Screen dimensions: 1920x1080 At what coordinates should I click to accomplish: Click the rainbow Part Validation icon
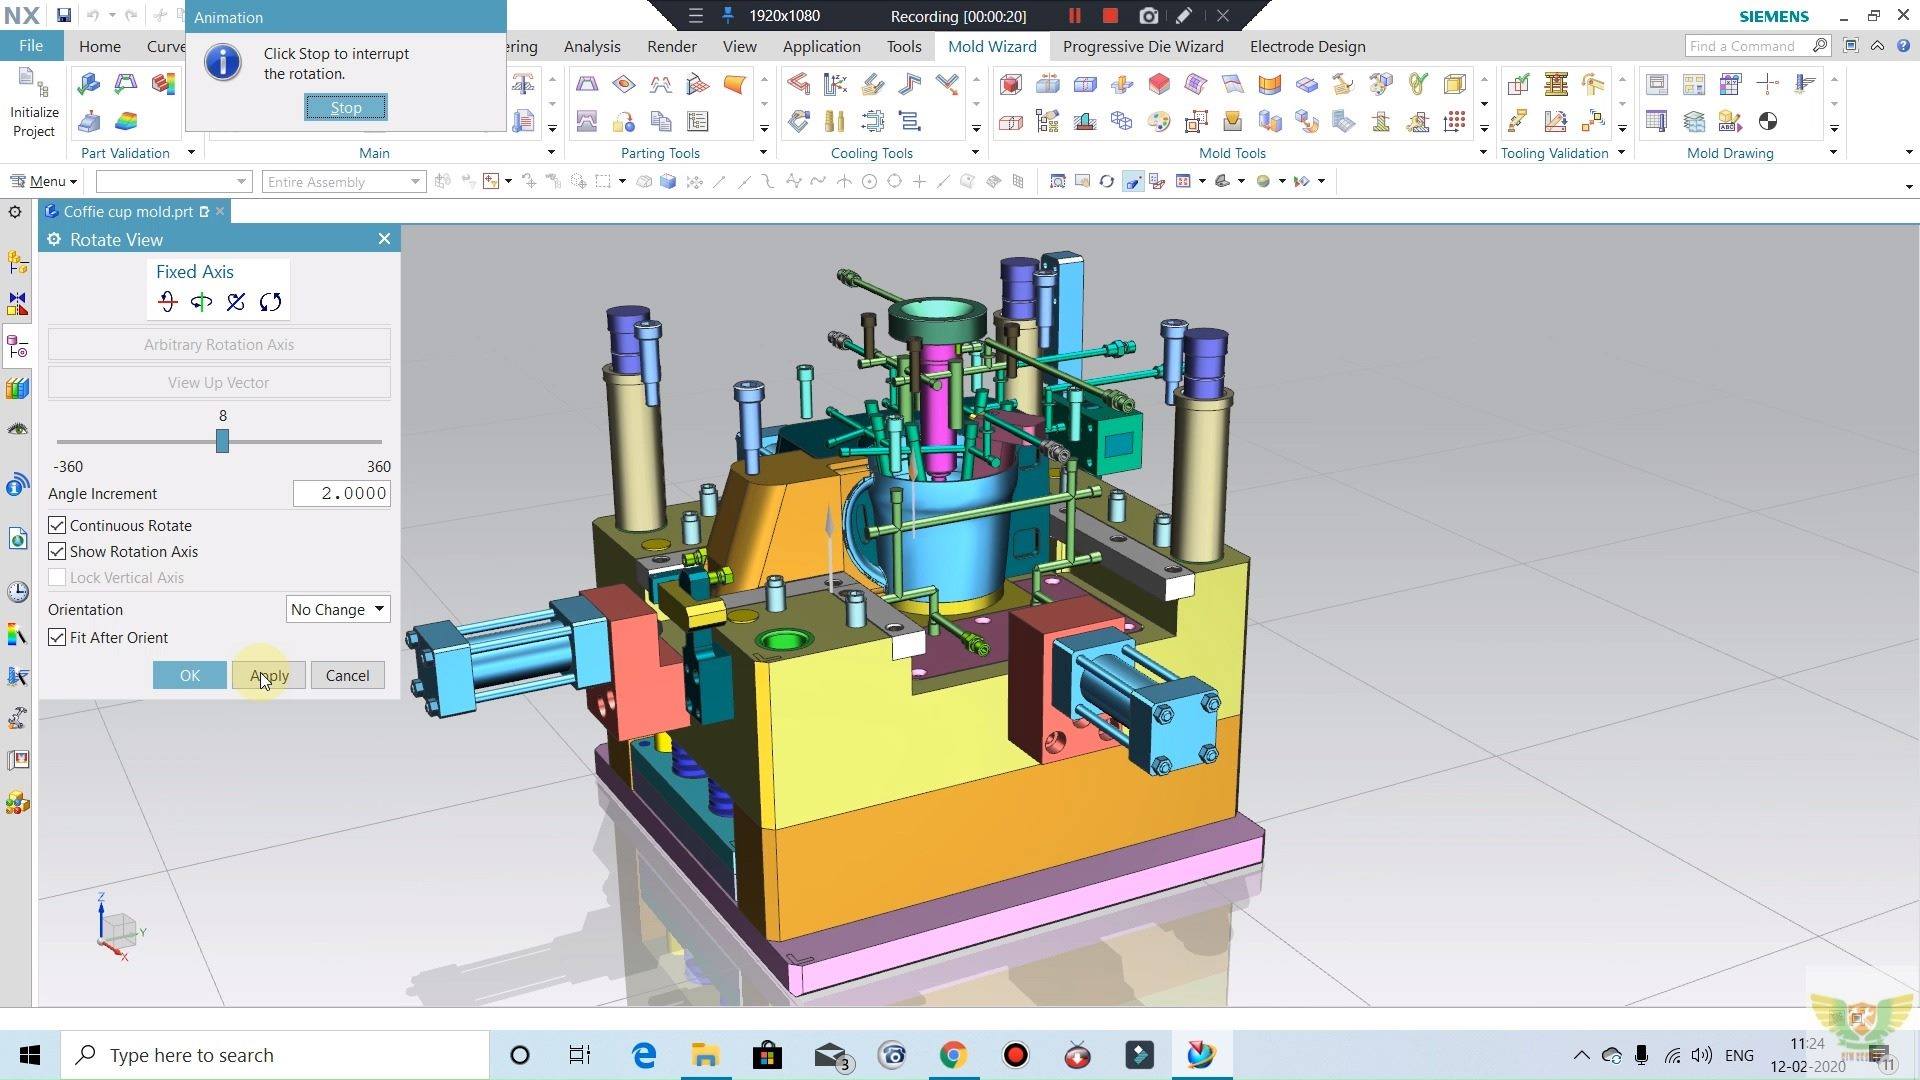click(x=126, y=122)
